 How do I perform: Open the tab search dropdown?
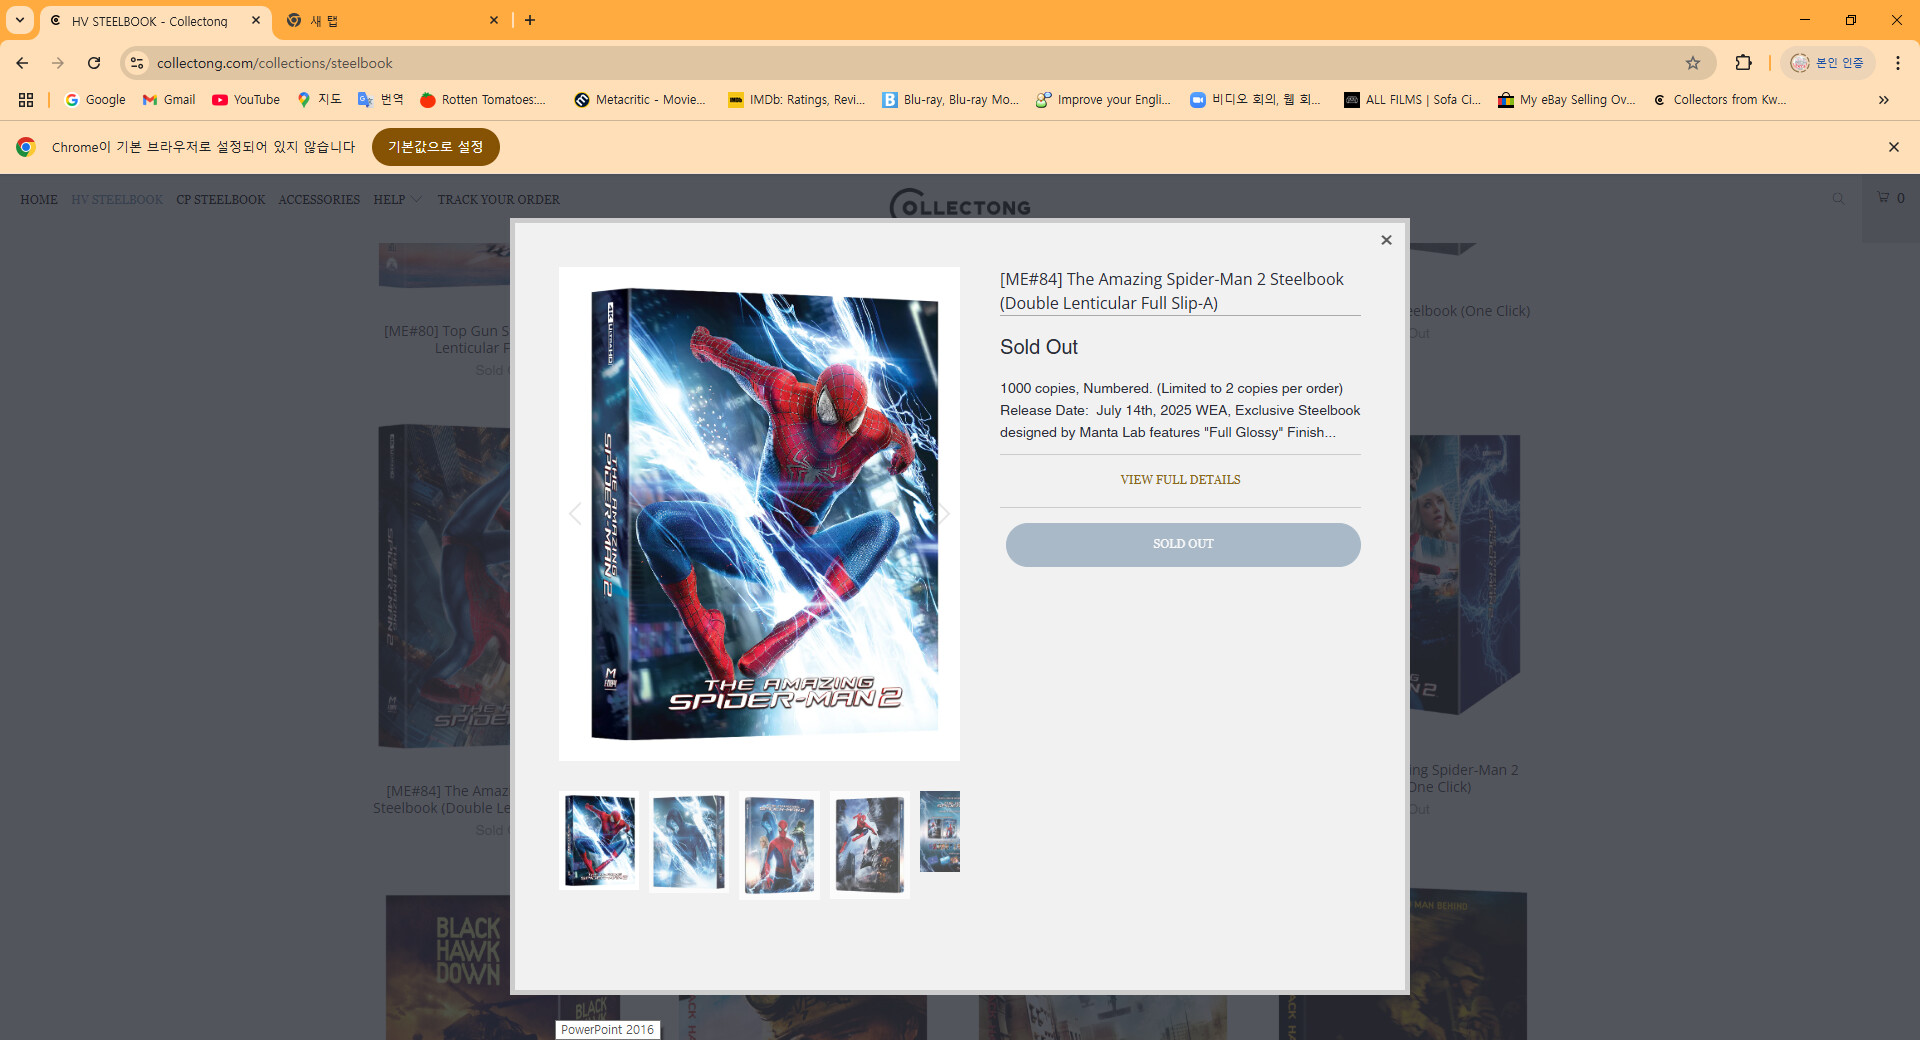tap(20, 20)
